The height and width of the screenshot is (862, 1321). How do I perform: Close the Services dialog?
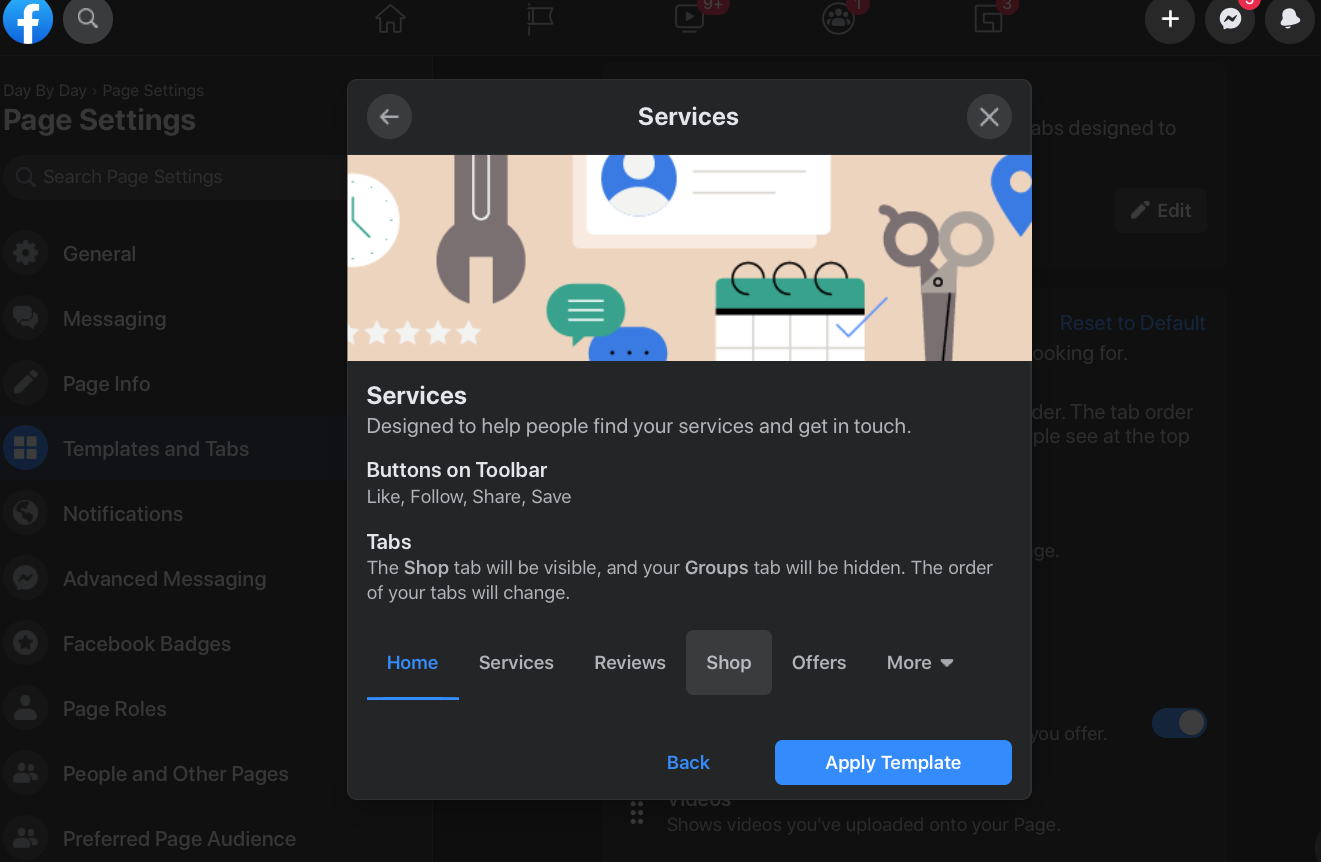tap(989, 117)
